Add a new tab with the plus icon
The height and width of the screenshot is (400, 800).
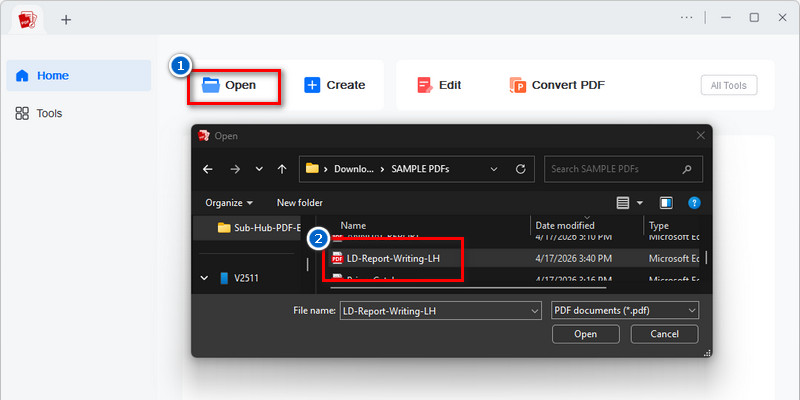tap(66, 20)
